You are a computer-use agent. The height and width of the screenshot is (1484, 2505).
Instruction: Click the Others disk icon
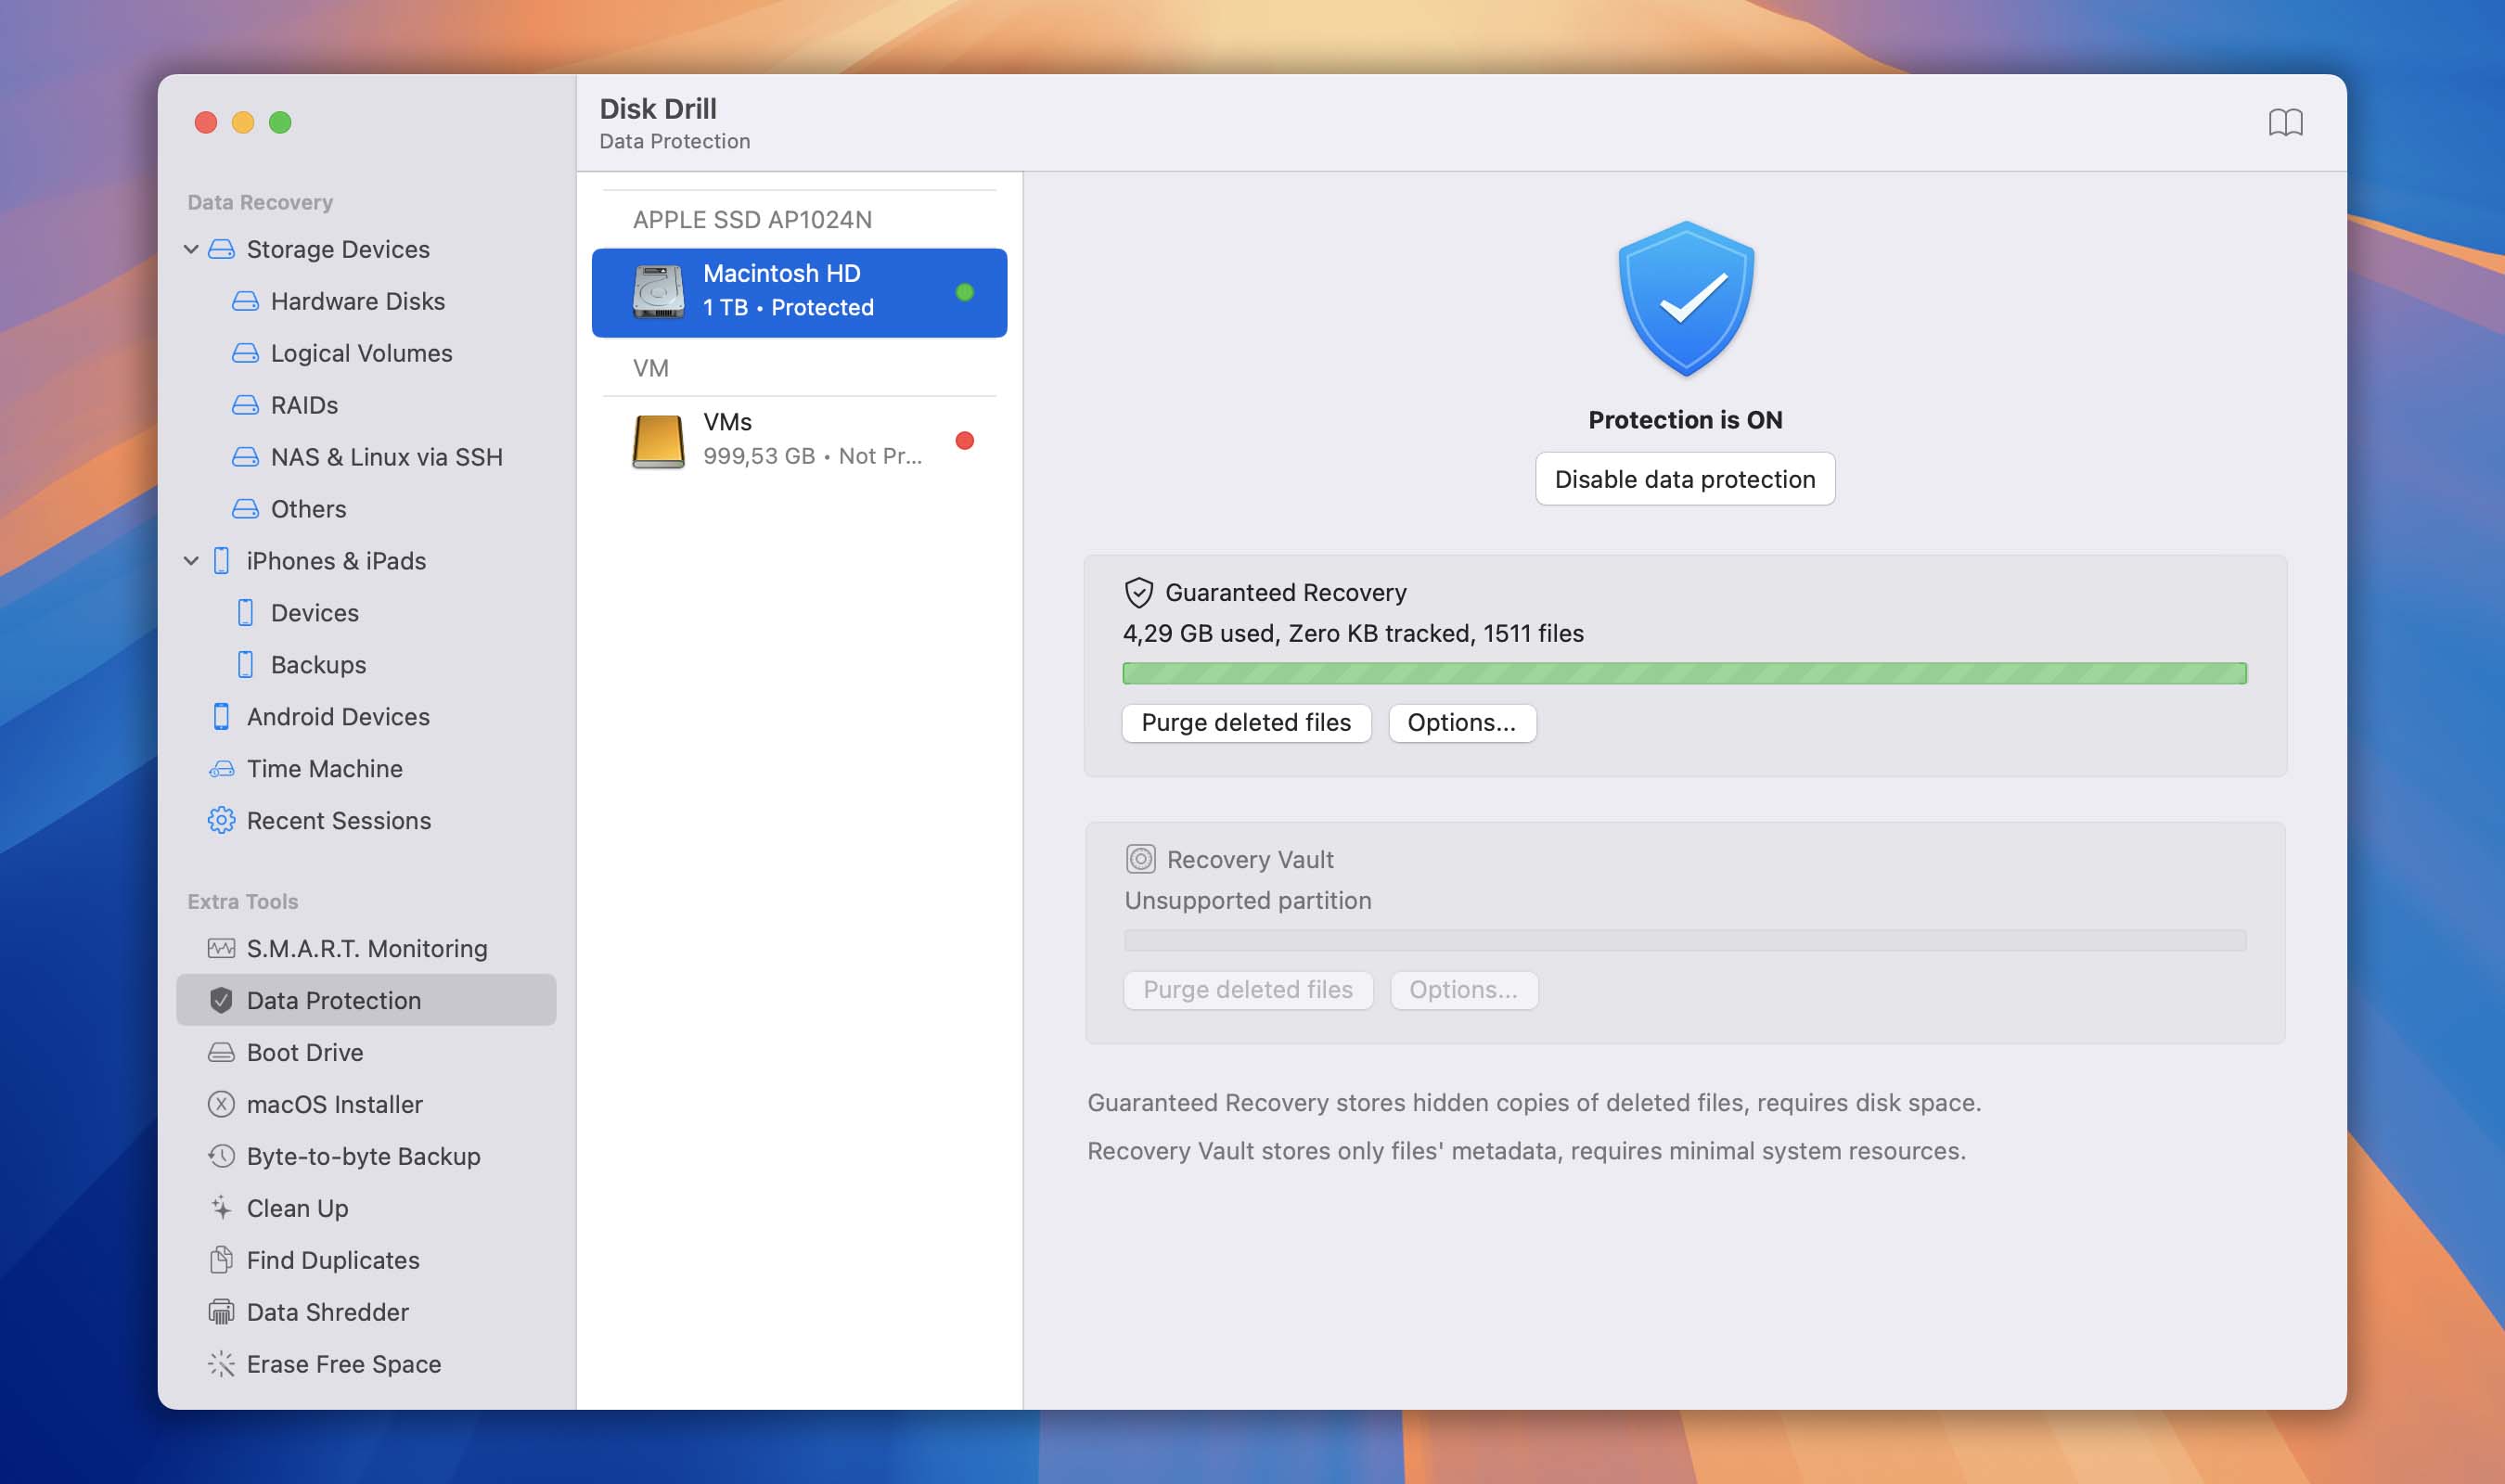coord(245,509)
